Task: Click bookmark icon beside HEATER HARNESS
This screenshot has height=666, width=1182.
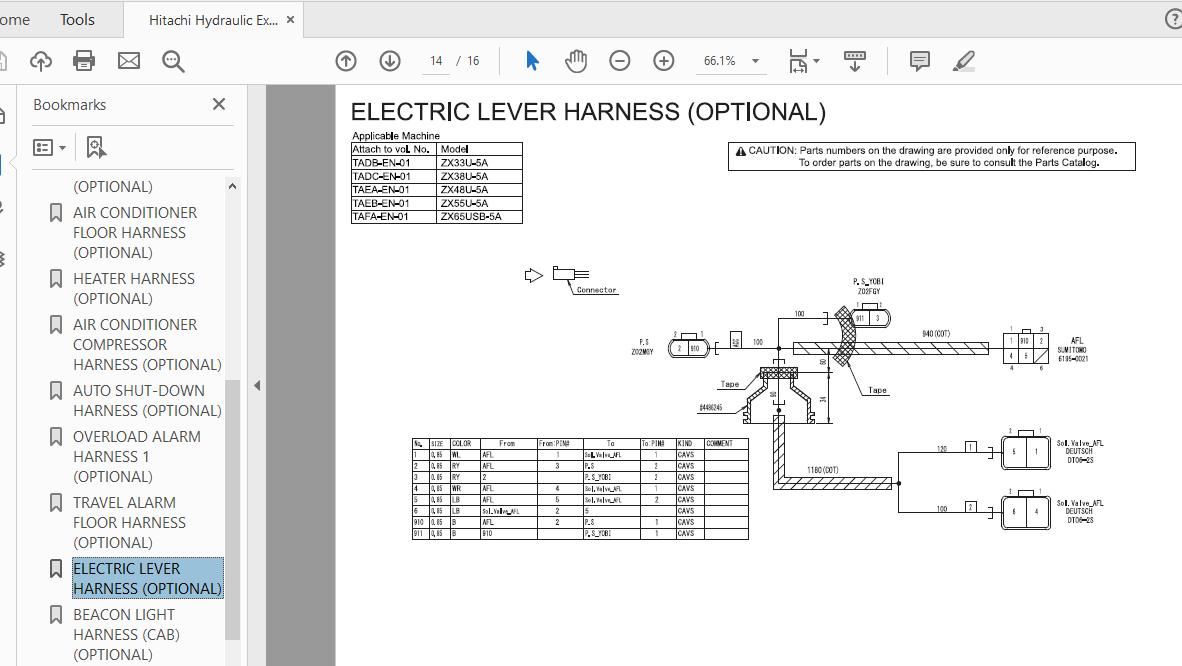Action: (x=56, y=279)
